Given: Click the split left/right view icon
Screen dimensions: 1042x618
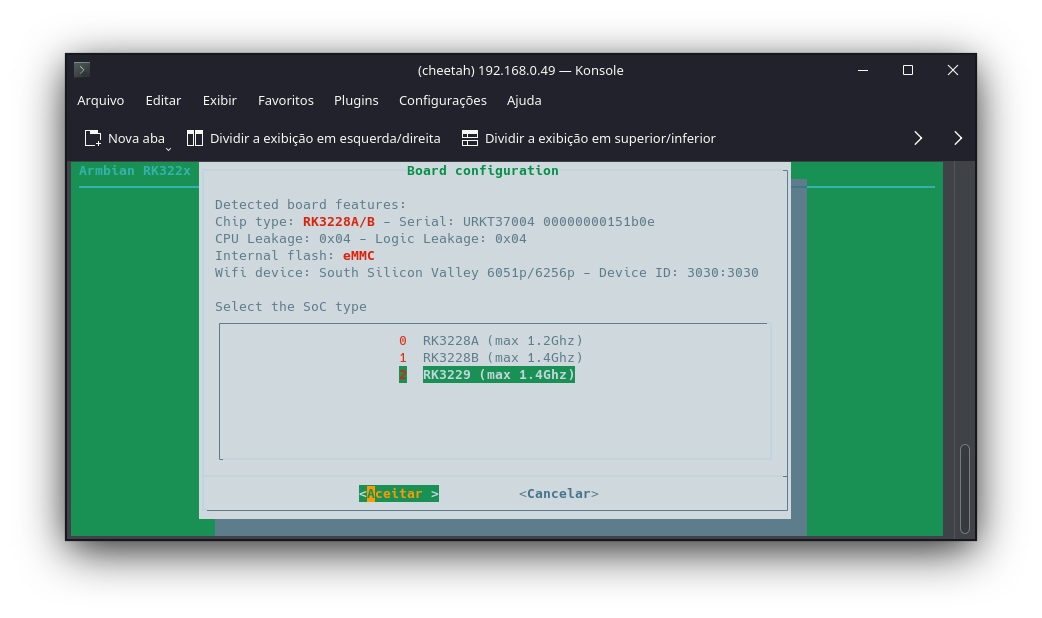Looking at the screenshot, I should tap(195, 138).
